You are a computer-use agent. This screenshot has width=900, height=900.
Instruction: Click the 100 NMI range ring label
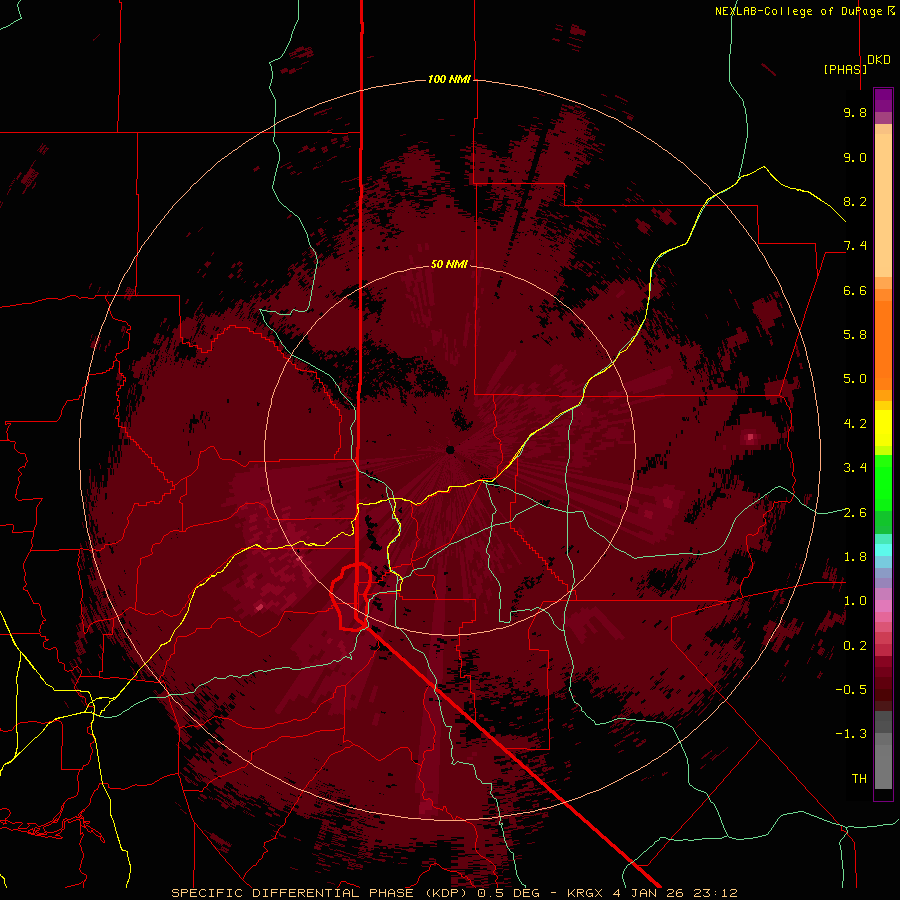[449, 79]
